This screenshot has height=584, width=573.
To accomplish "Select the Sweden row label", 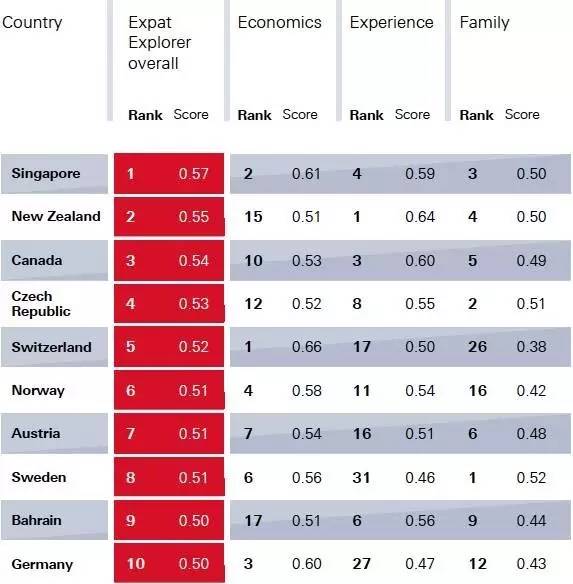I will click(39, 477).
